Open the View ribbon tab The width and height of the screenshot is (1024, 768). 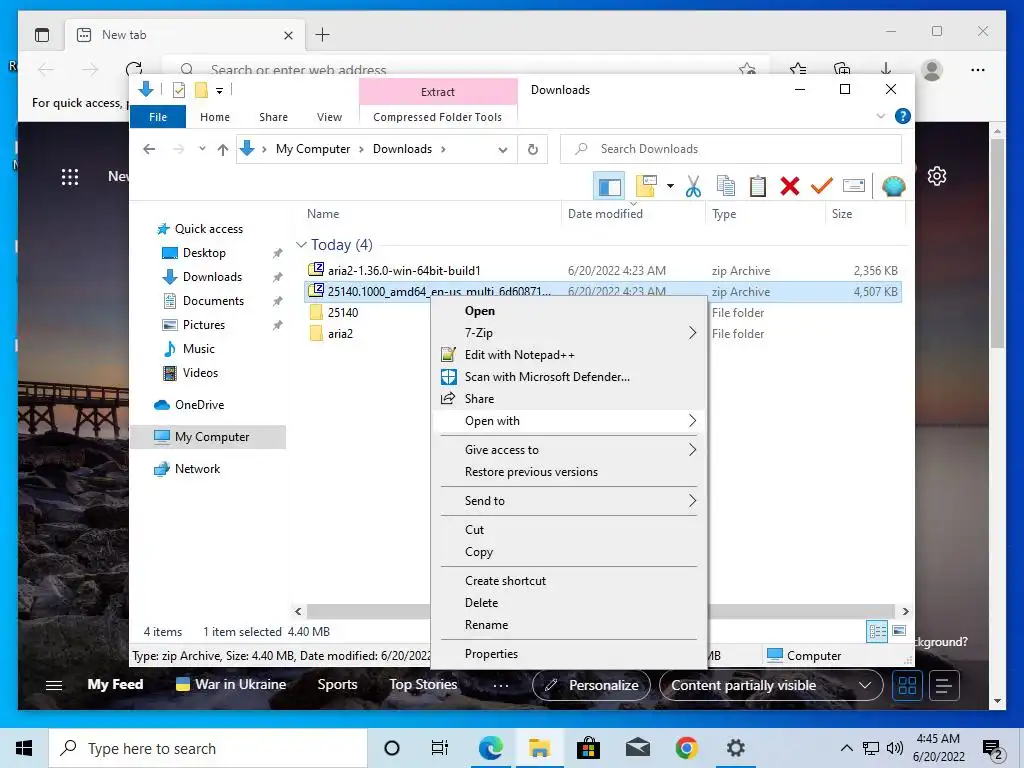(329, 117)
